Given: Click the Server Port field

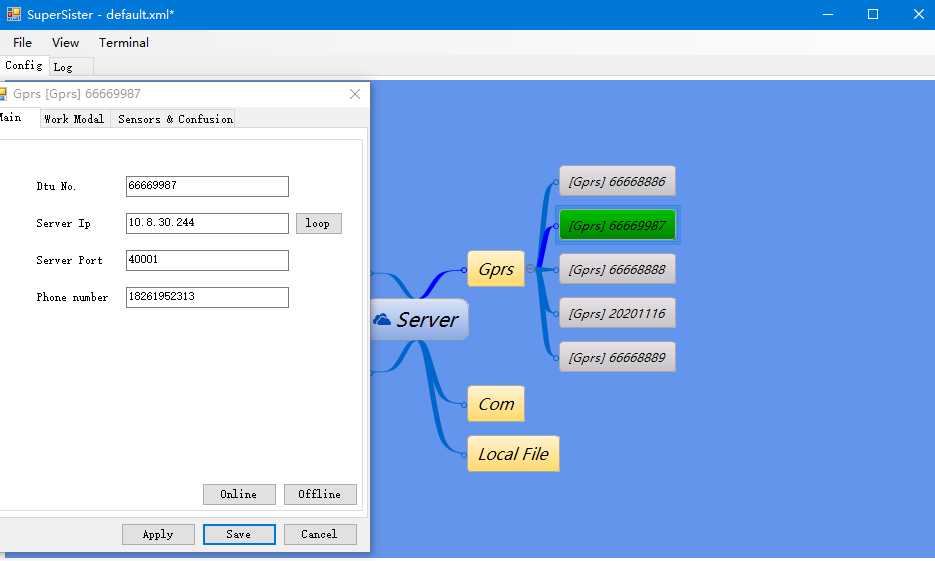Looking at the screenshot, I should pos(207,260).
